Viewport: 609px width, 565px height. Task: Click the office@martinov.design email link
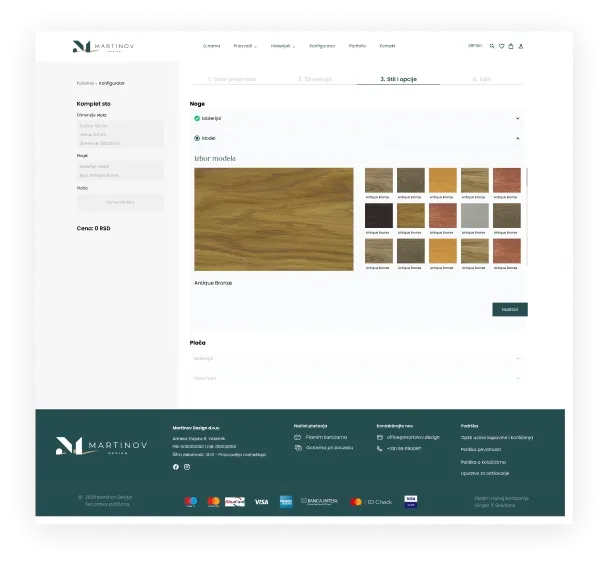(413, 437)
